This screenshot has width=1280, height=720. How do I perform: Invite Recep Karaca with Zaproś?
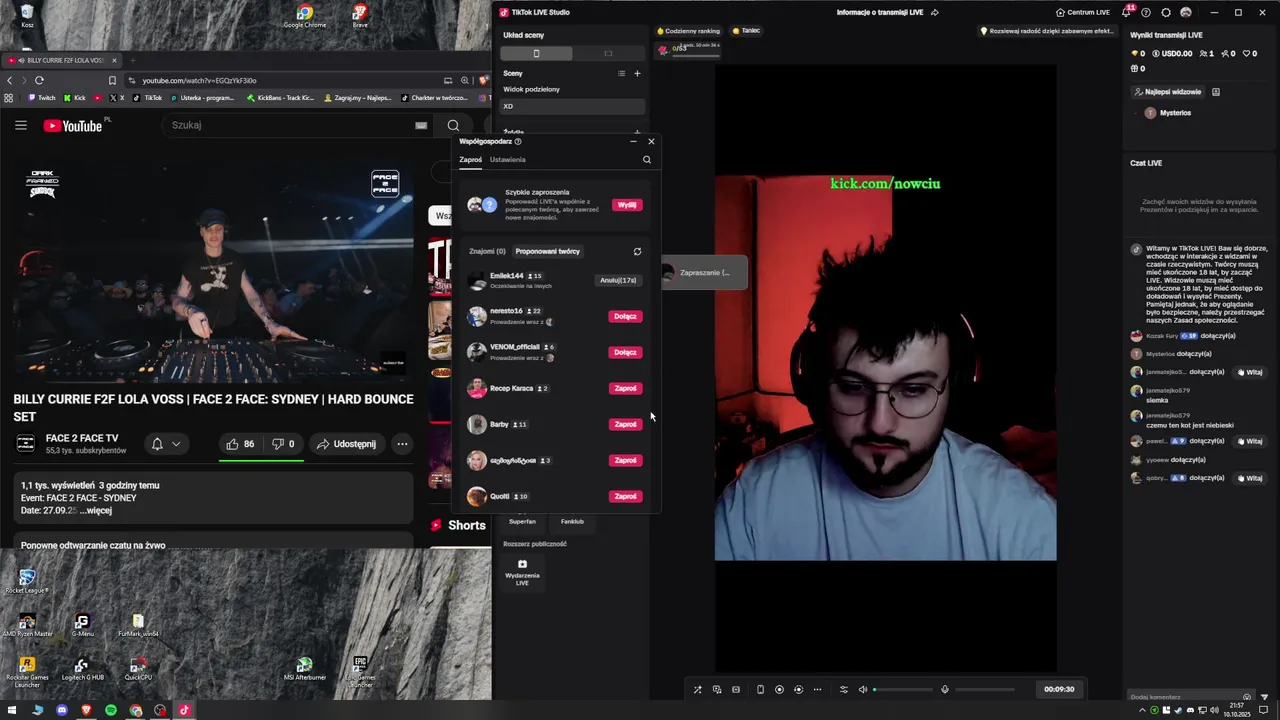[625, 388]
